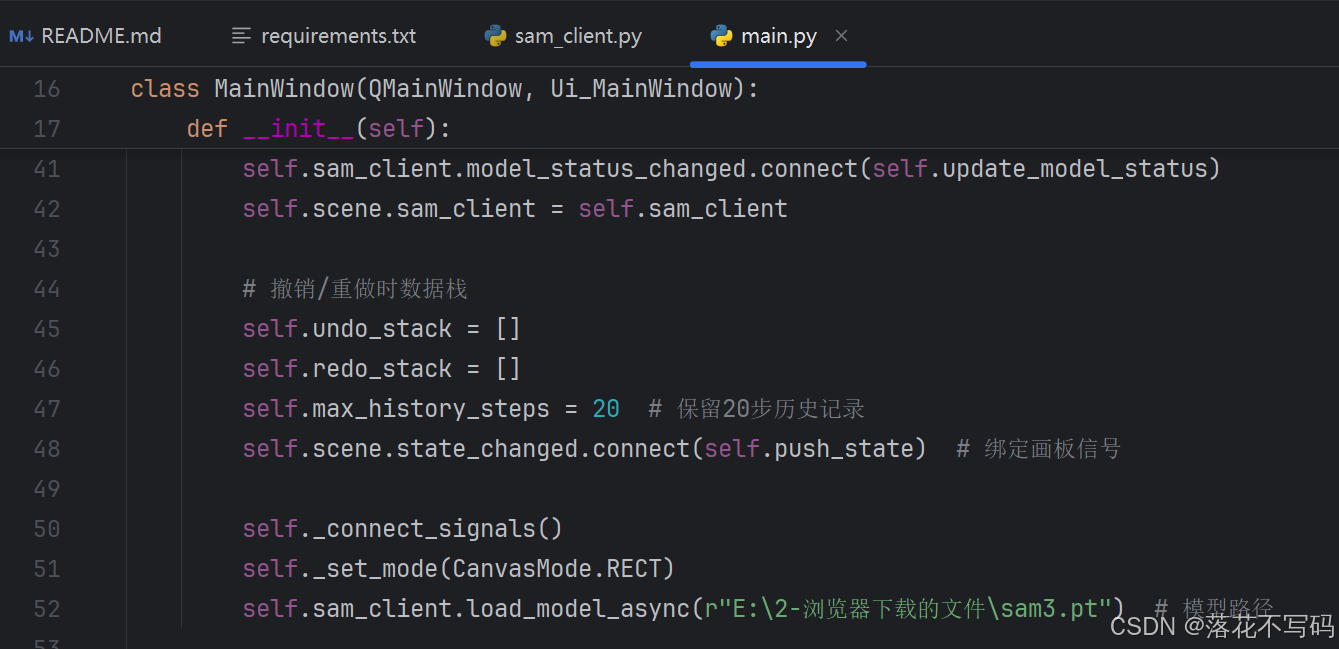Click line number 46 in the gutter
1339x649 pixels.
point(47,369)
